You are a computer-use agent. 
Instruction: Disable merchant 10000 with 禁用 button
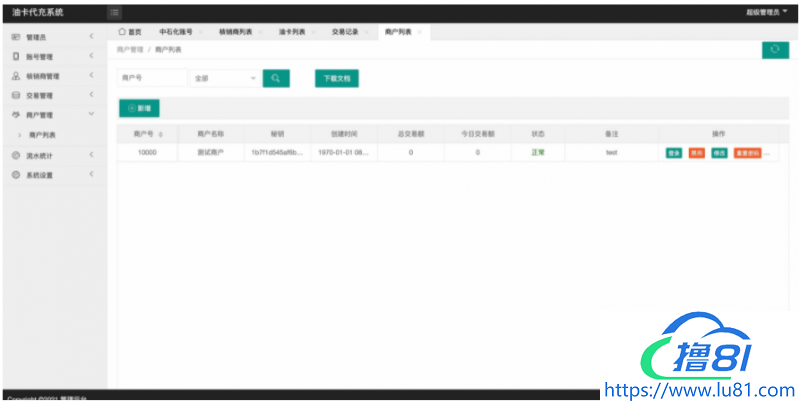click(696, 153)
